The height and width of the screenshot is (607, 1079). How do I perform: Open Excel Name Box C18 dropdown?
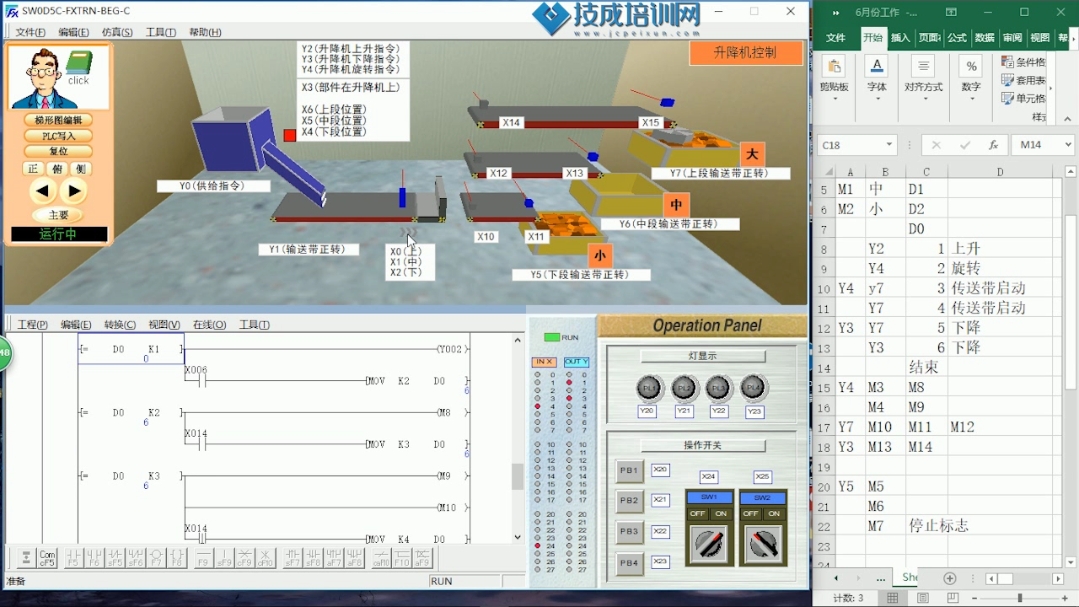coord(889,145)
